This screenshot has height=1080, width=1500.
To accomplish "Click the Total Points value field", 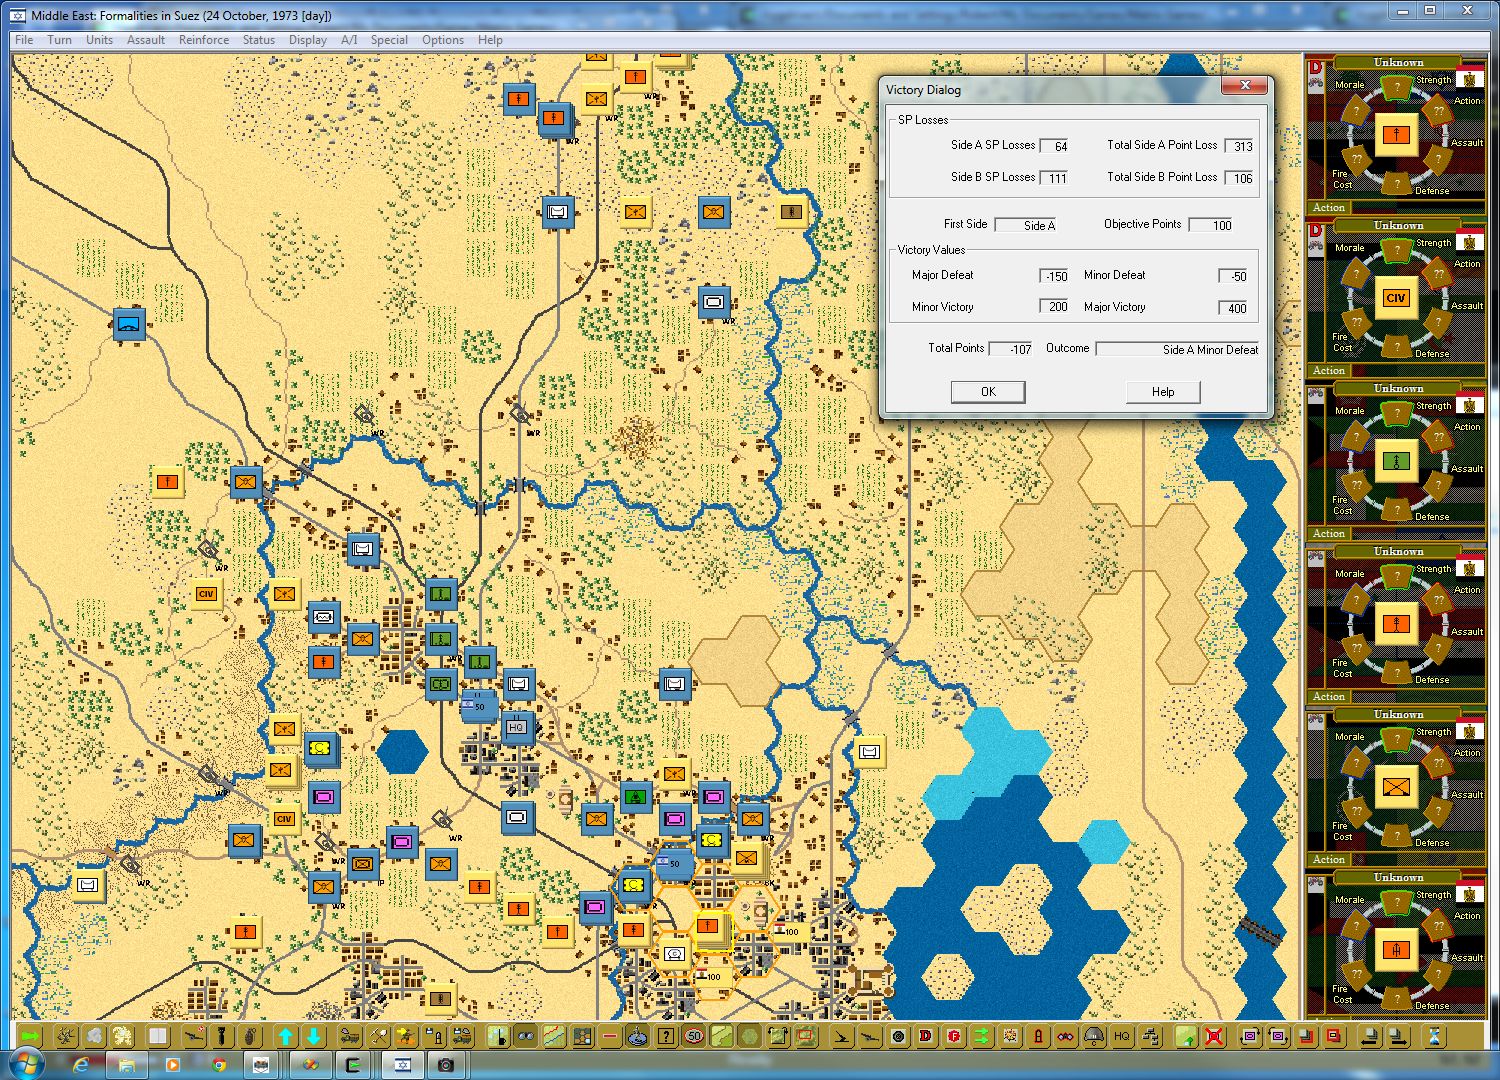I will point(1011,349).
